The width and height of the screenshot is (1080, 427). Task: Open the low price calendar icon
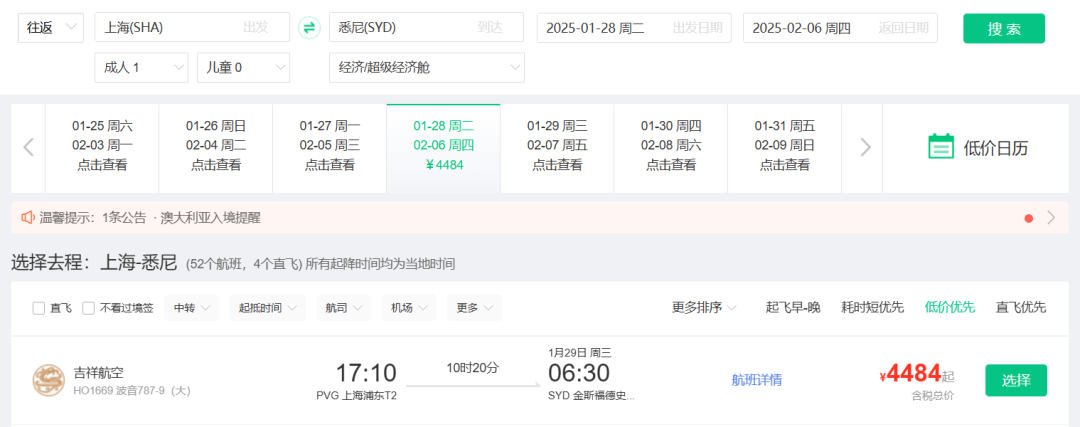[941, 147]
